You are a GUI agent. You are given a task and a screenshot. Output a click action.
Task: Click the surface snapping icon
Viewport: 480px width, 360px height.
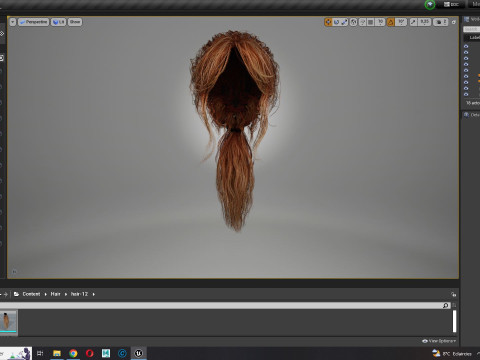[x=362, y=22]
